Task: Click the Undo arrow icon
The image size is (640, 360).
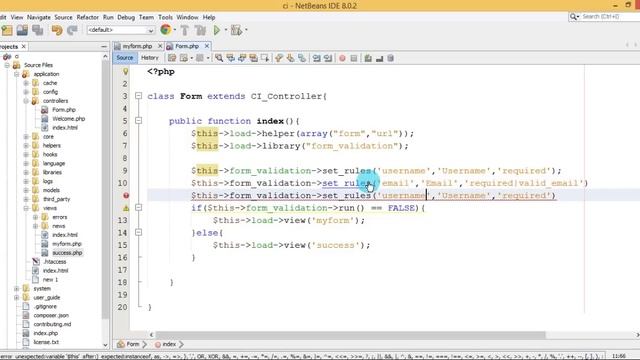Action: point(57,30)
